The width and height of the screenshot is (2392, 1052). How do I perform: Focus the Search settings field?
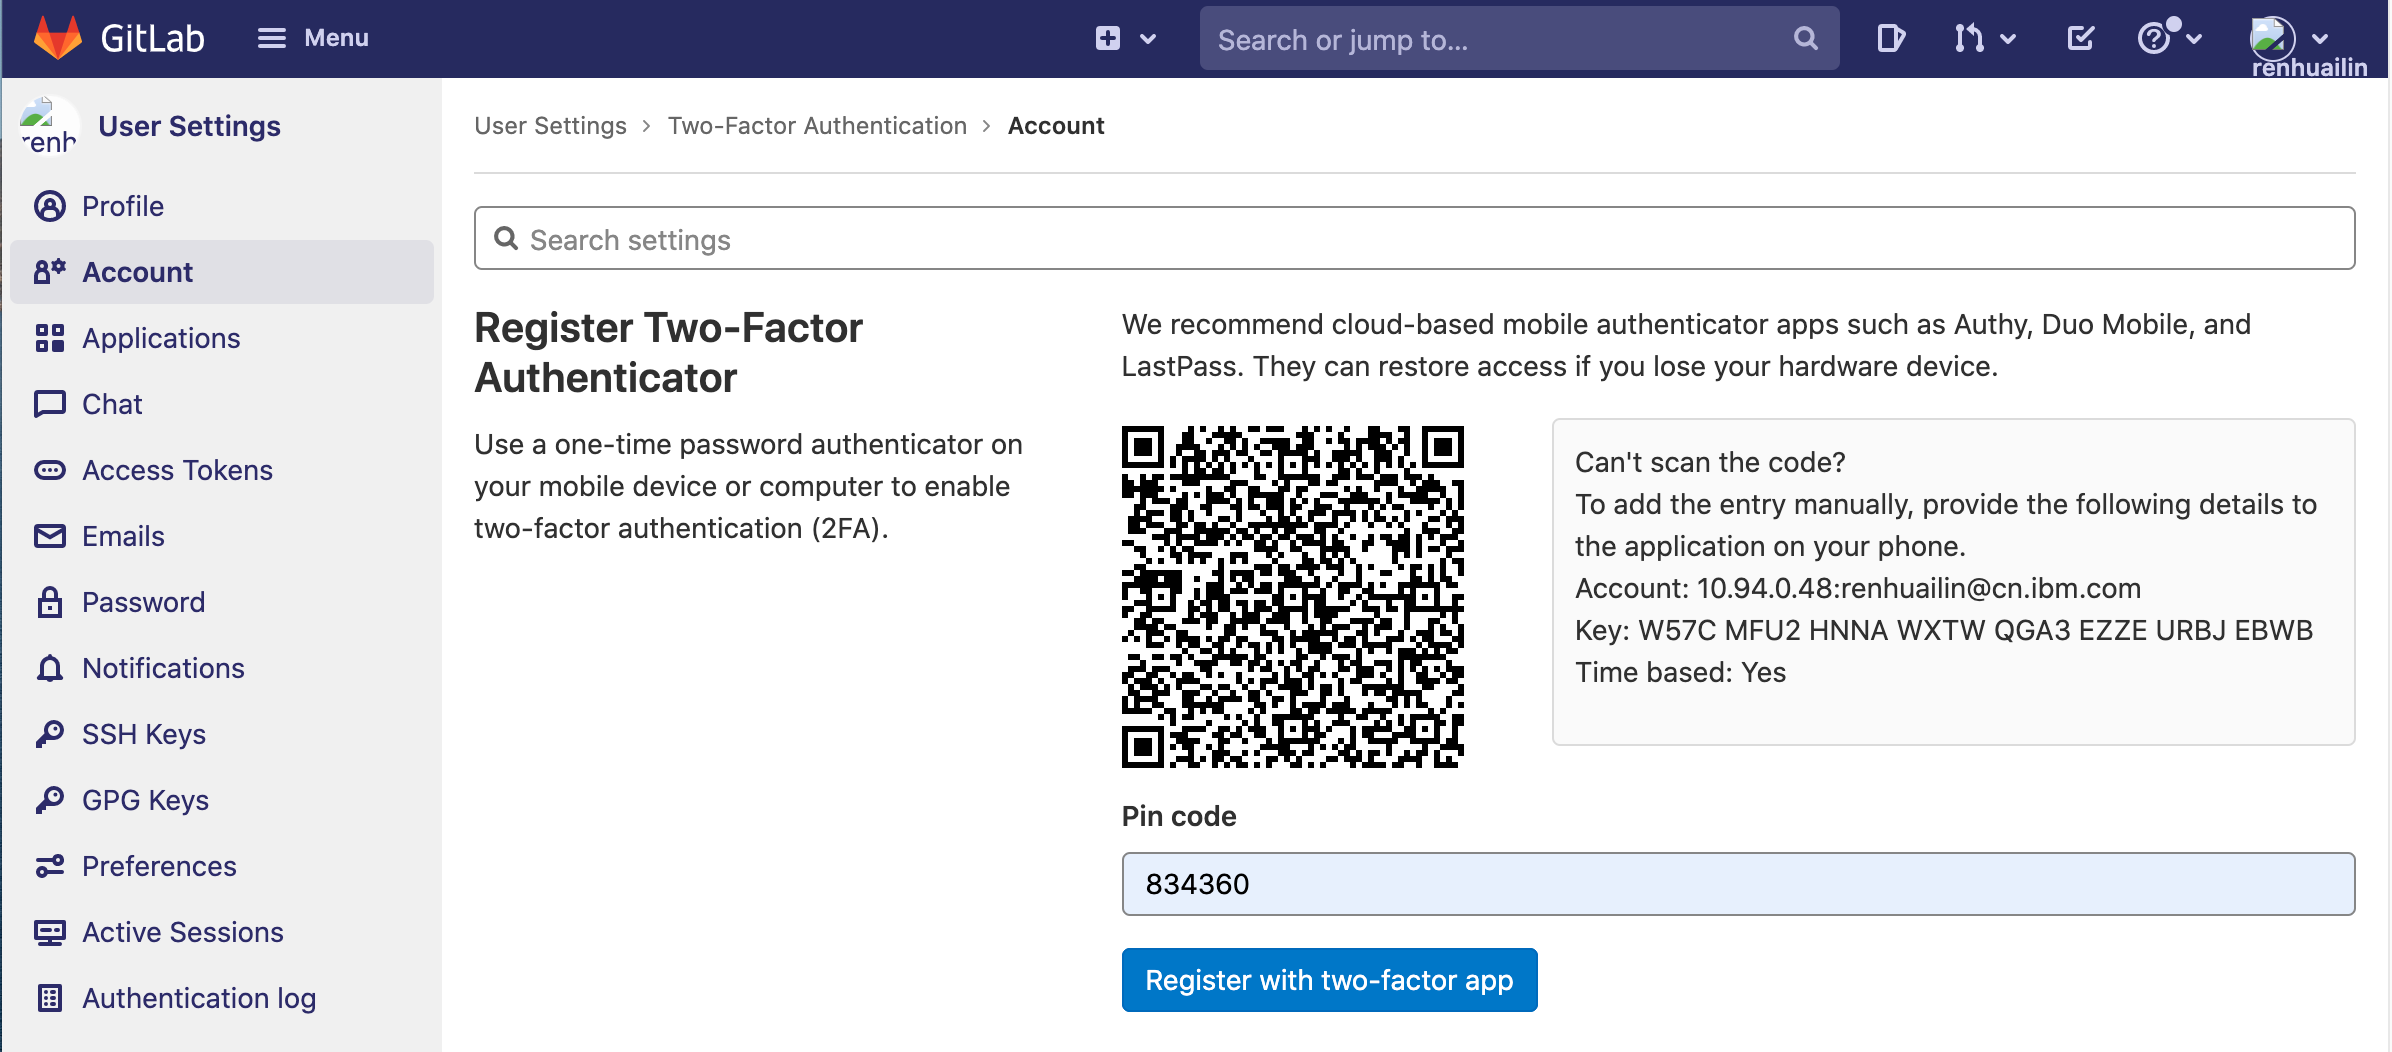[x=1414, y=238]
